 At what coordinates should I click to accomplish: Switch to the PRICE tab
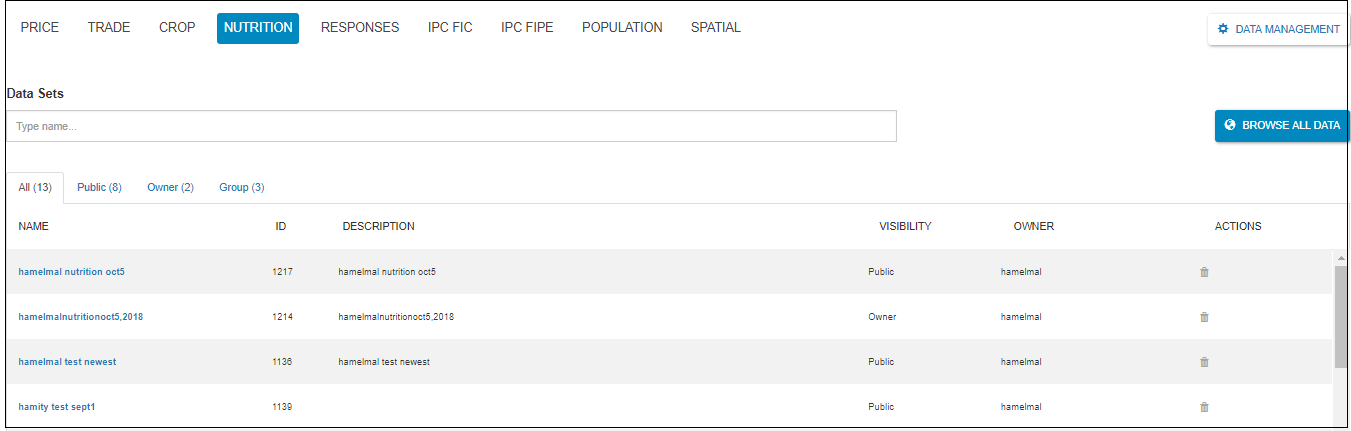pos(40,28)
